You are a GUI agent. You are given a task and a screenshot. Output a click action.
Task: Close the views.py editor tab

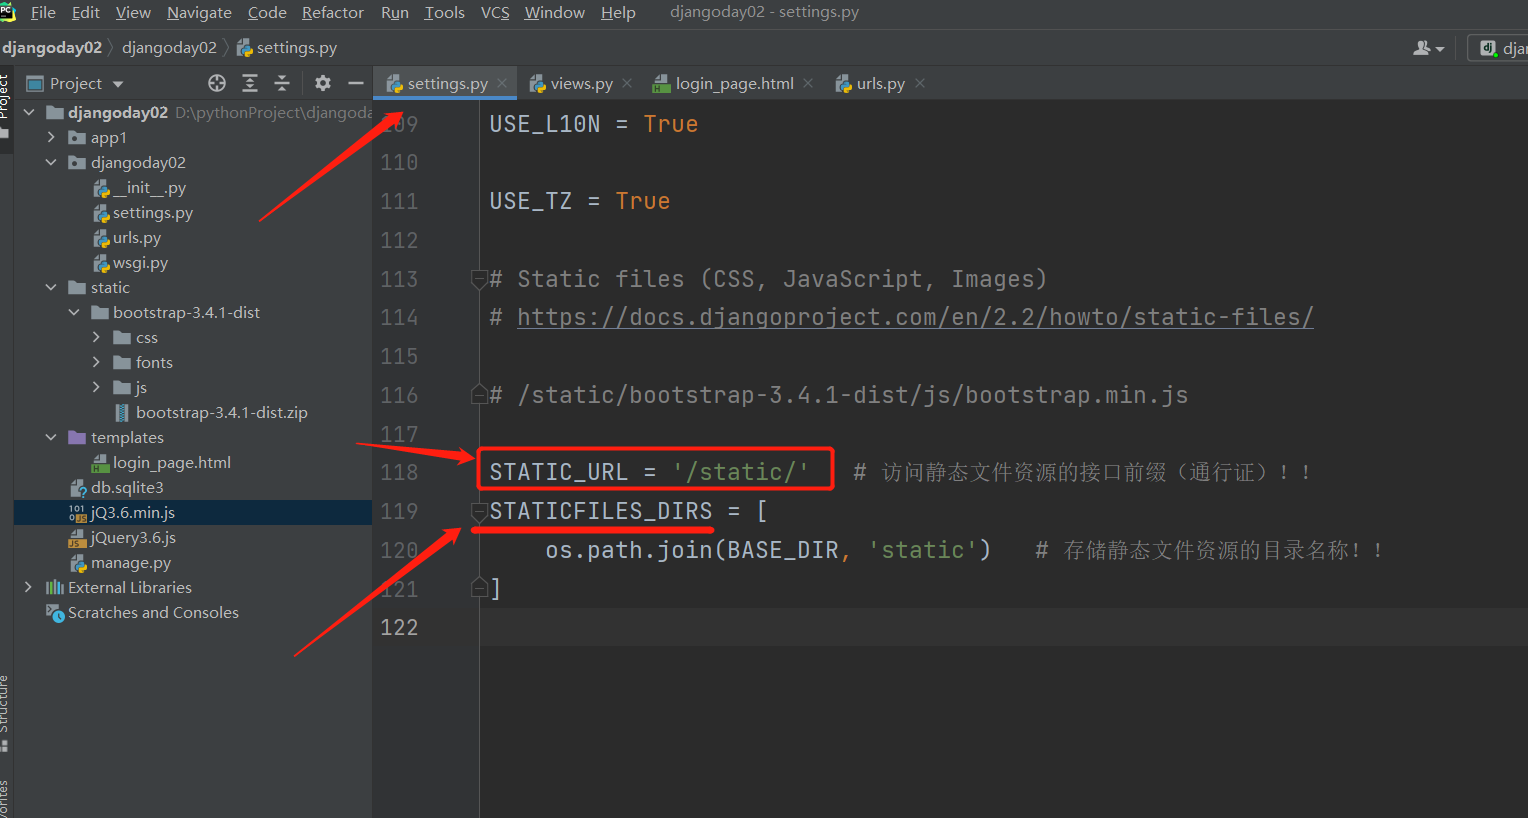pyautogui.click(x=627, y=84)
